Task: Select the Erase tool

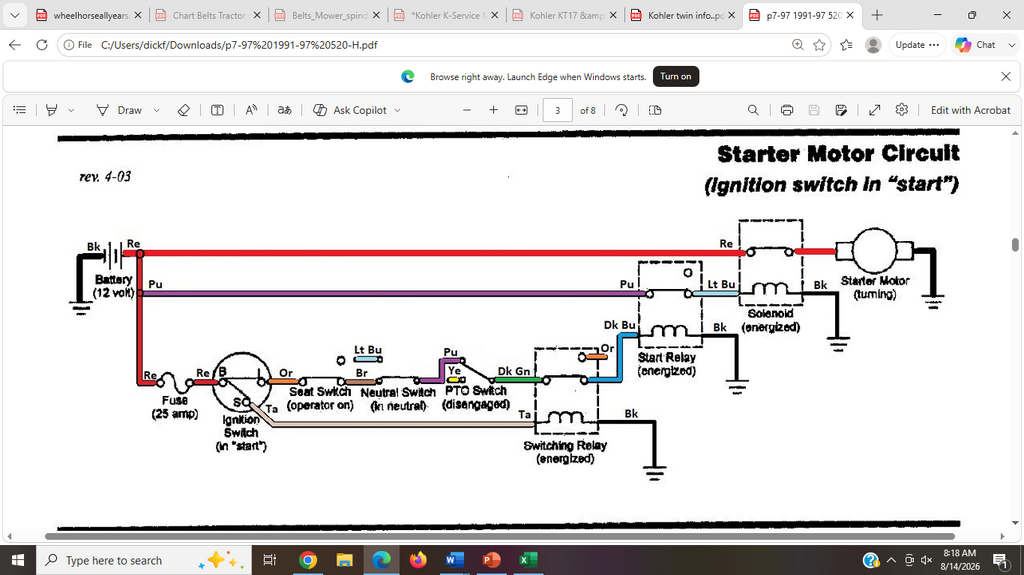Action: click(184, 110)
